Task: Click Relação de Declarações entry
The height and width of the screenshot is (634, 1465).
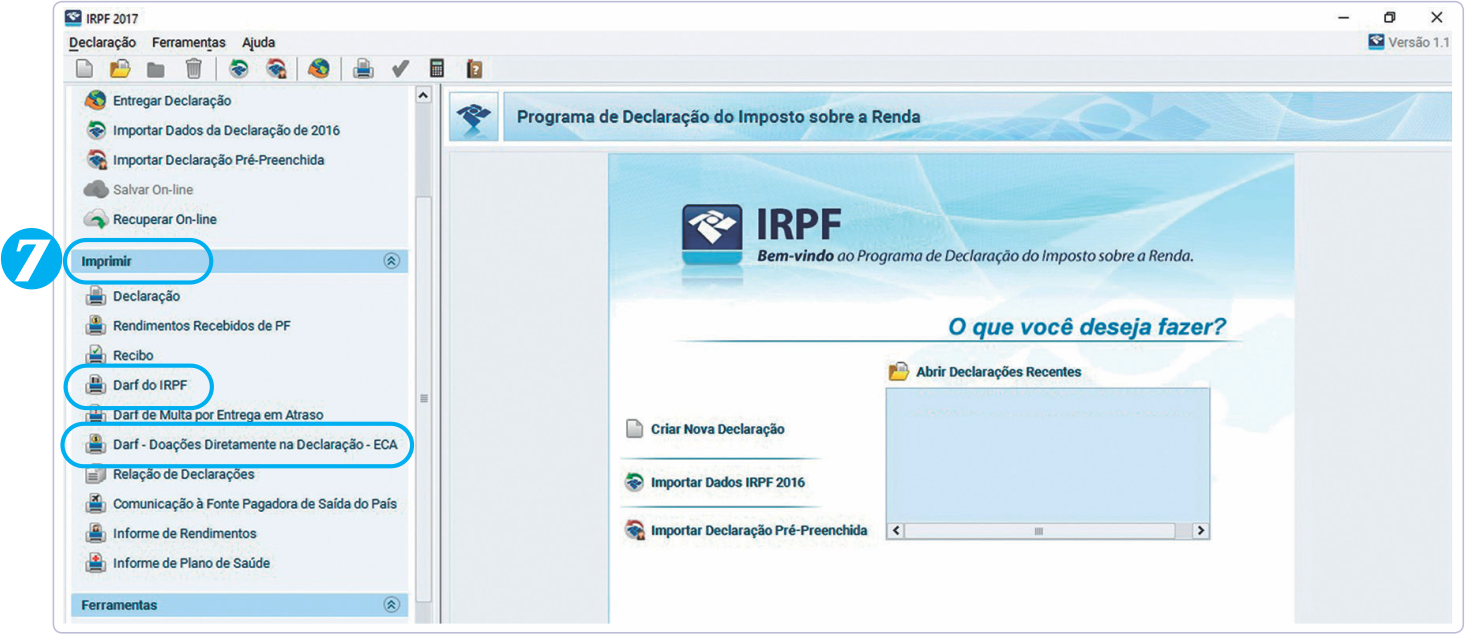Action: click(x=184, y=474)
